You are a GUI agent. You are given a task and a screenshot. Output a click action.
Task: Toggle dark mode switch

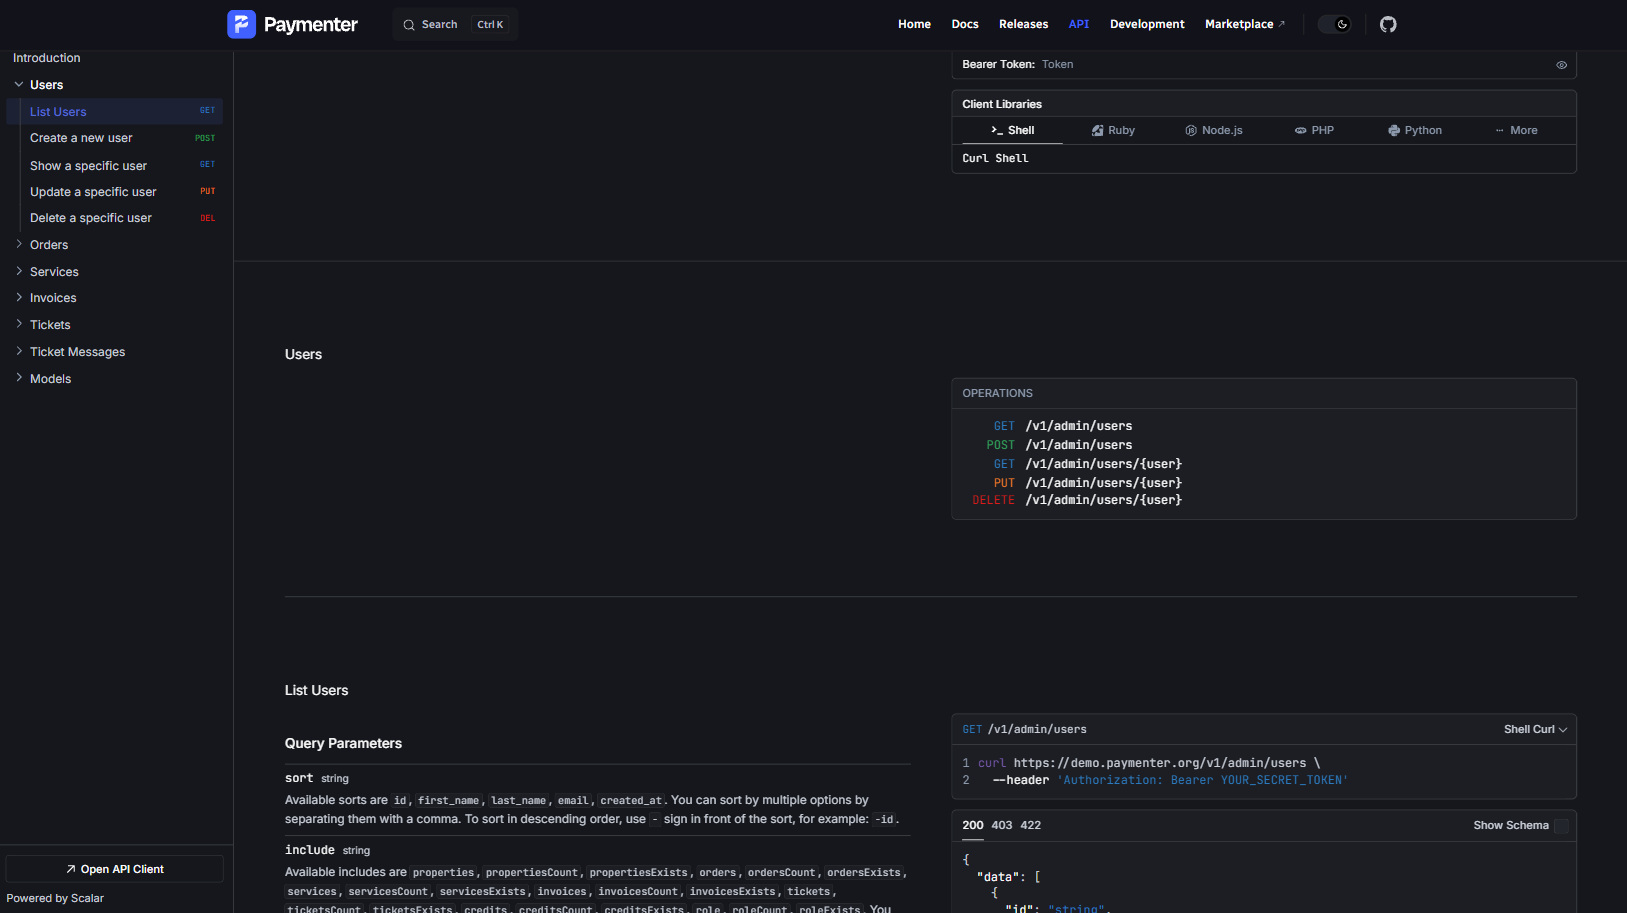tap(1334, 24)
